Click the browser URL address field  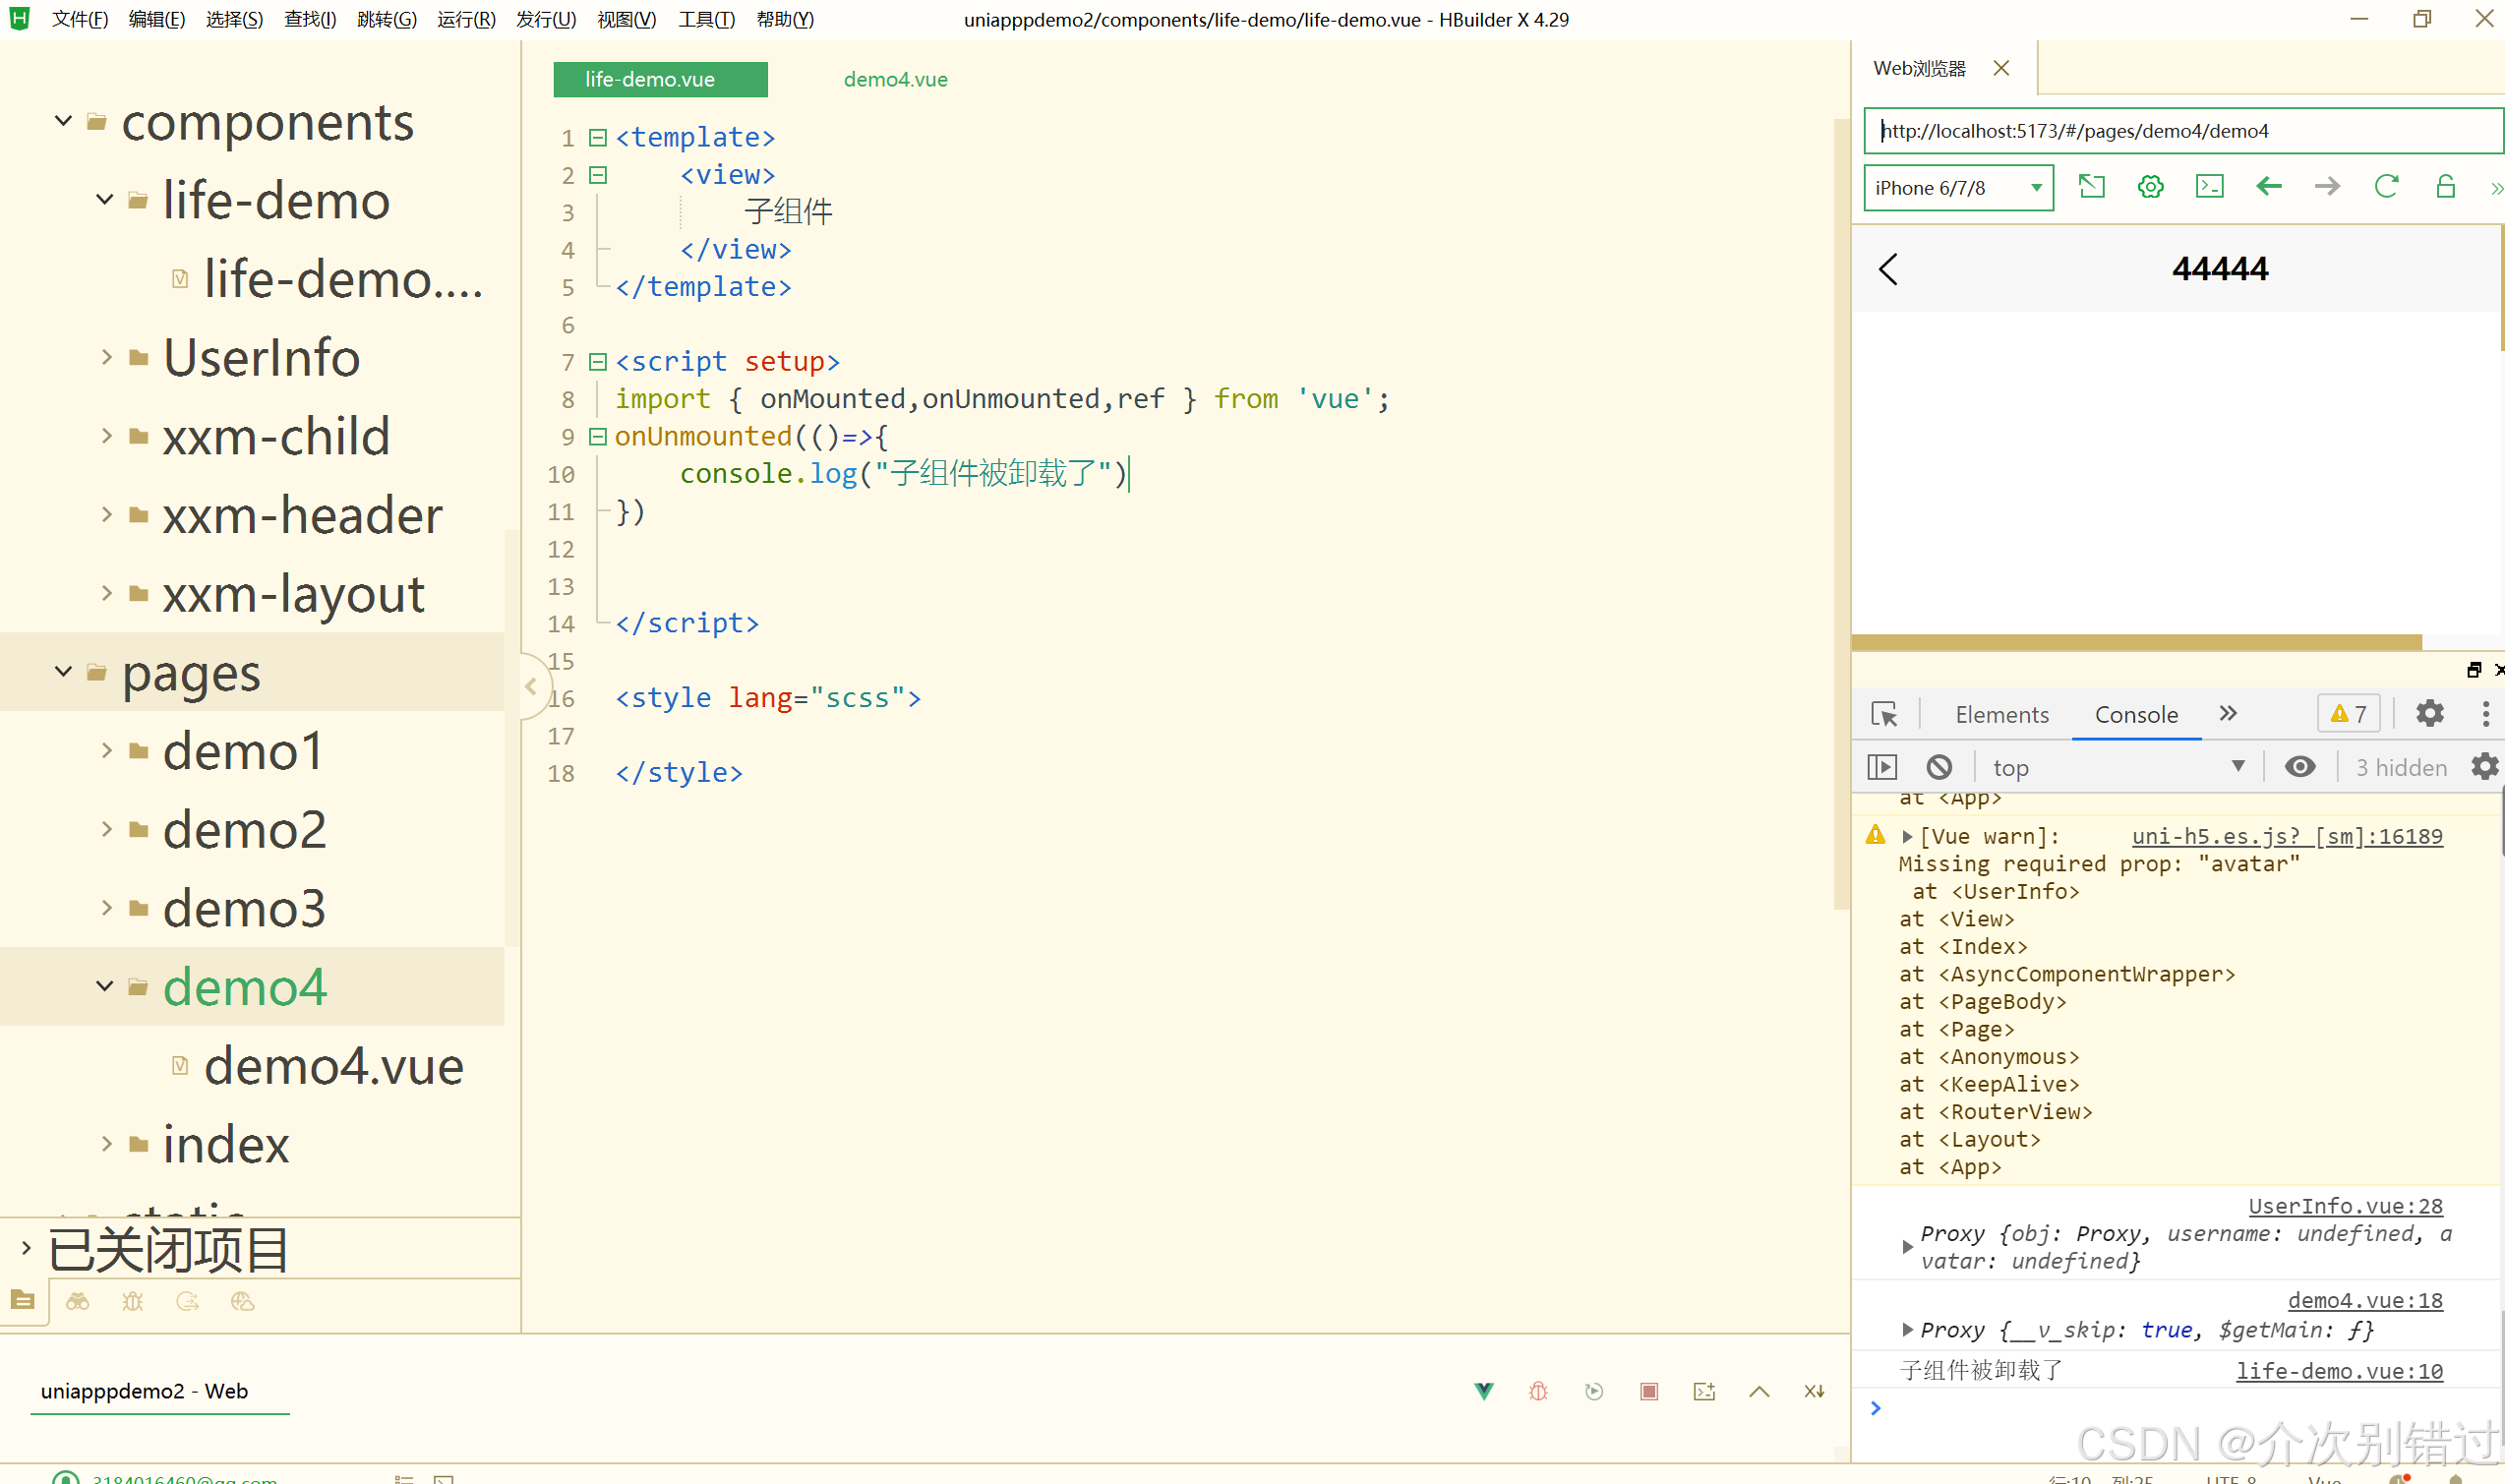[x=2180, y=131]
